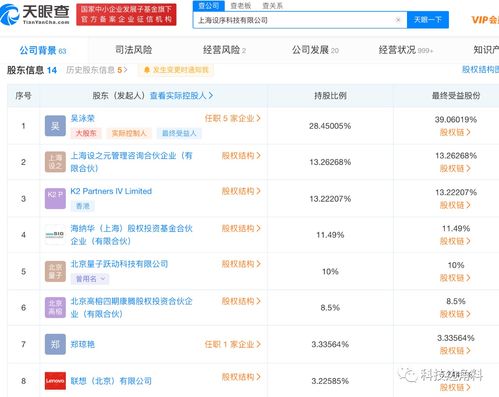Viewport: 499px width, 397px height.
Task: Expand 历史股东信息 5 chevron
Action: coord(125,70)
